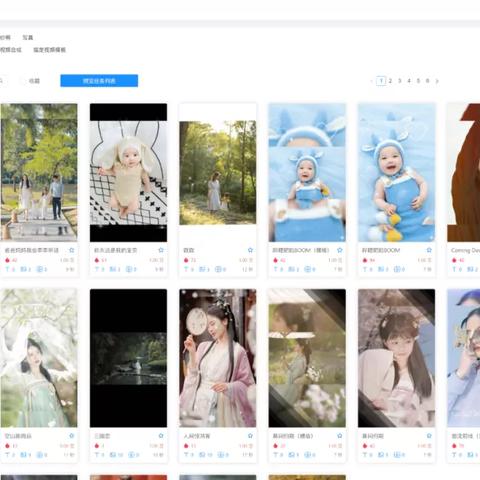
Task: Toggle favorite star on girl with bangs template
Action: click(x=429, y=436)
